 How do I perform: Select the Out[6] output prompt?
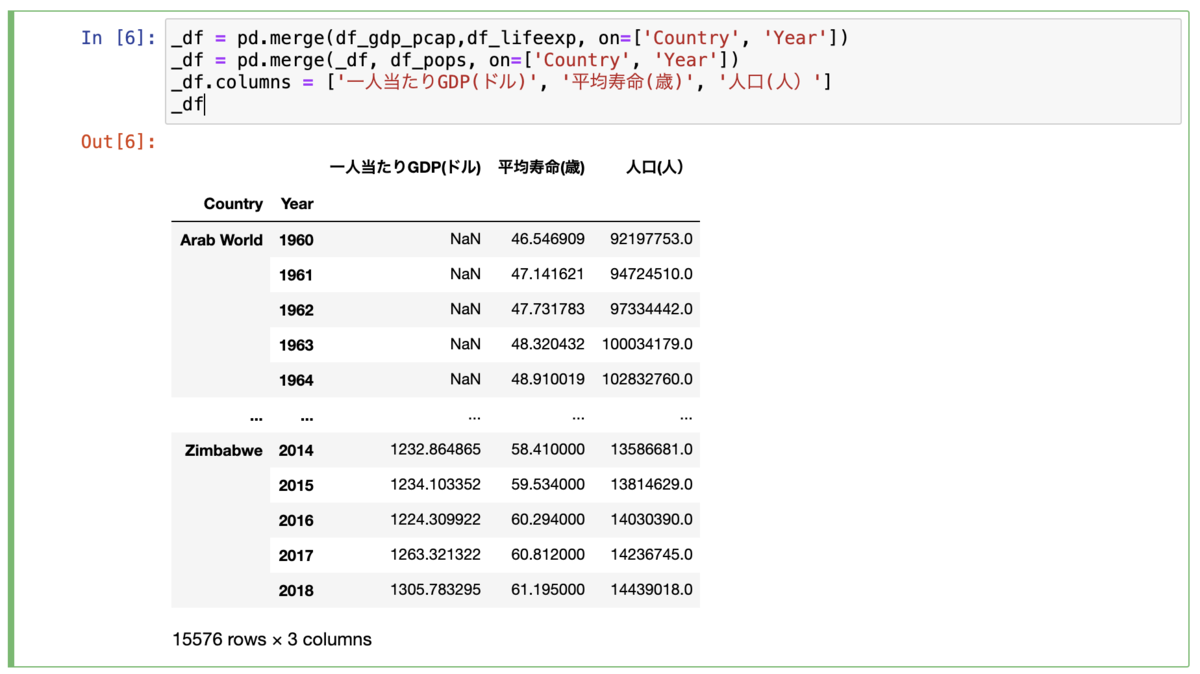118,142
